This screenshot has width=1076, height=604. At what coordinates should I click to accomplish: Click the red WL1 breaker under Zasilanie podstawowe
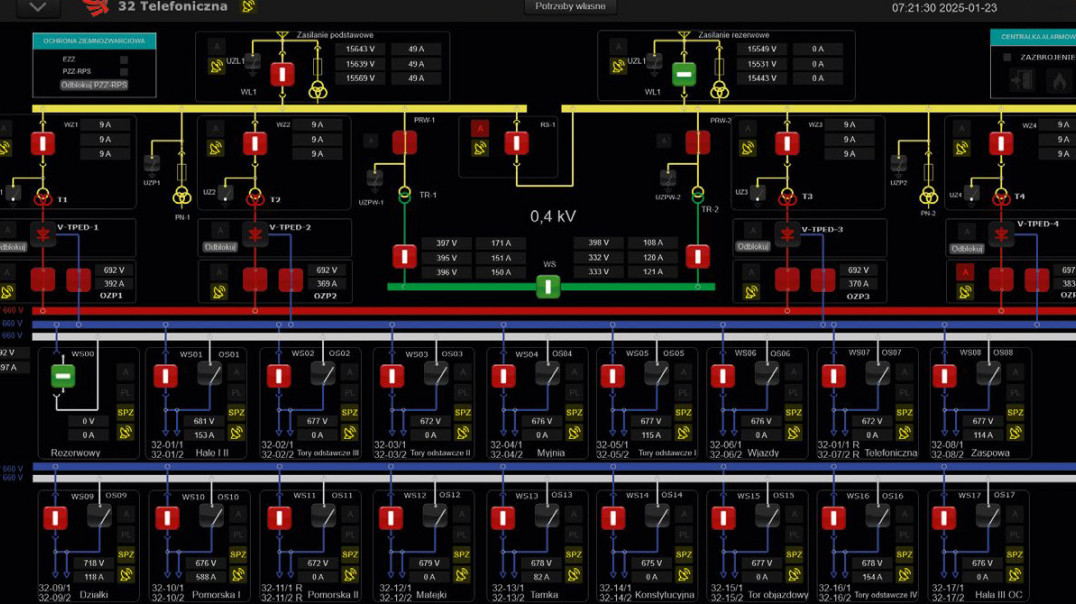tap(282, 73)
